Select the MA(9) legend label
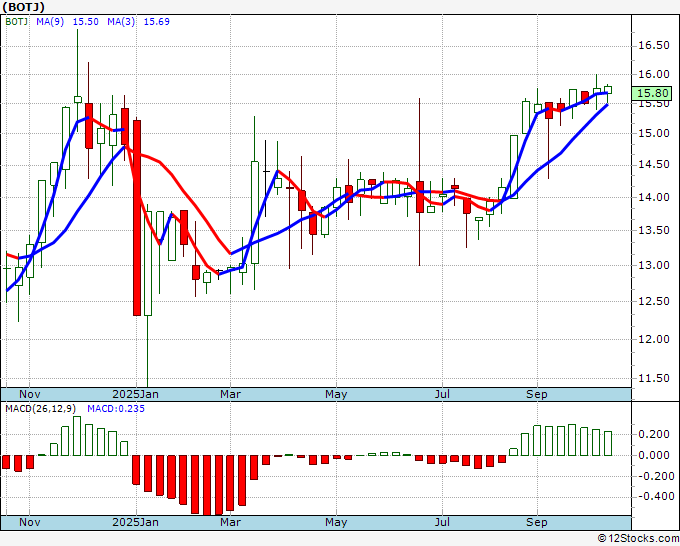Image resolution: width=680 pixels, height=546 pixels. pos(50,22)
